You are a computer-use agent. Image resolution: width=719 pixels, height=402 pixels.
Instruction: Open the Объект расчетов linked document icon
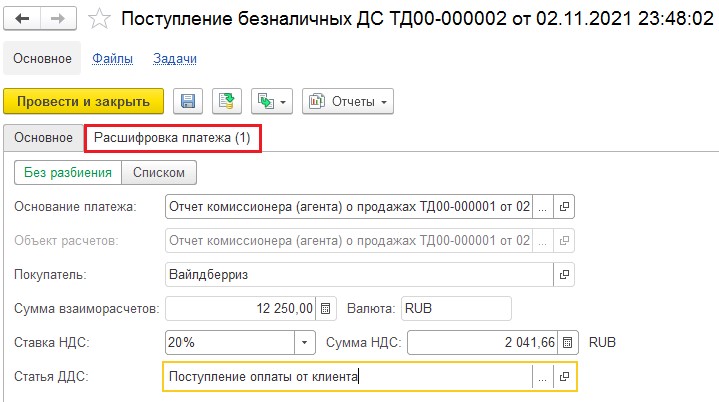[564, 241]
